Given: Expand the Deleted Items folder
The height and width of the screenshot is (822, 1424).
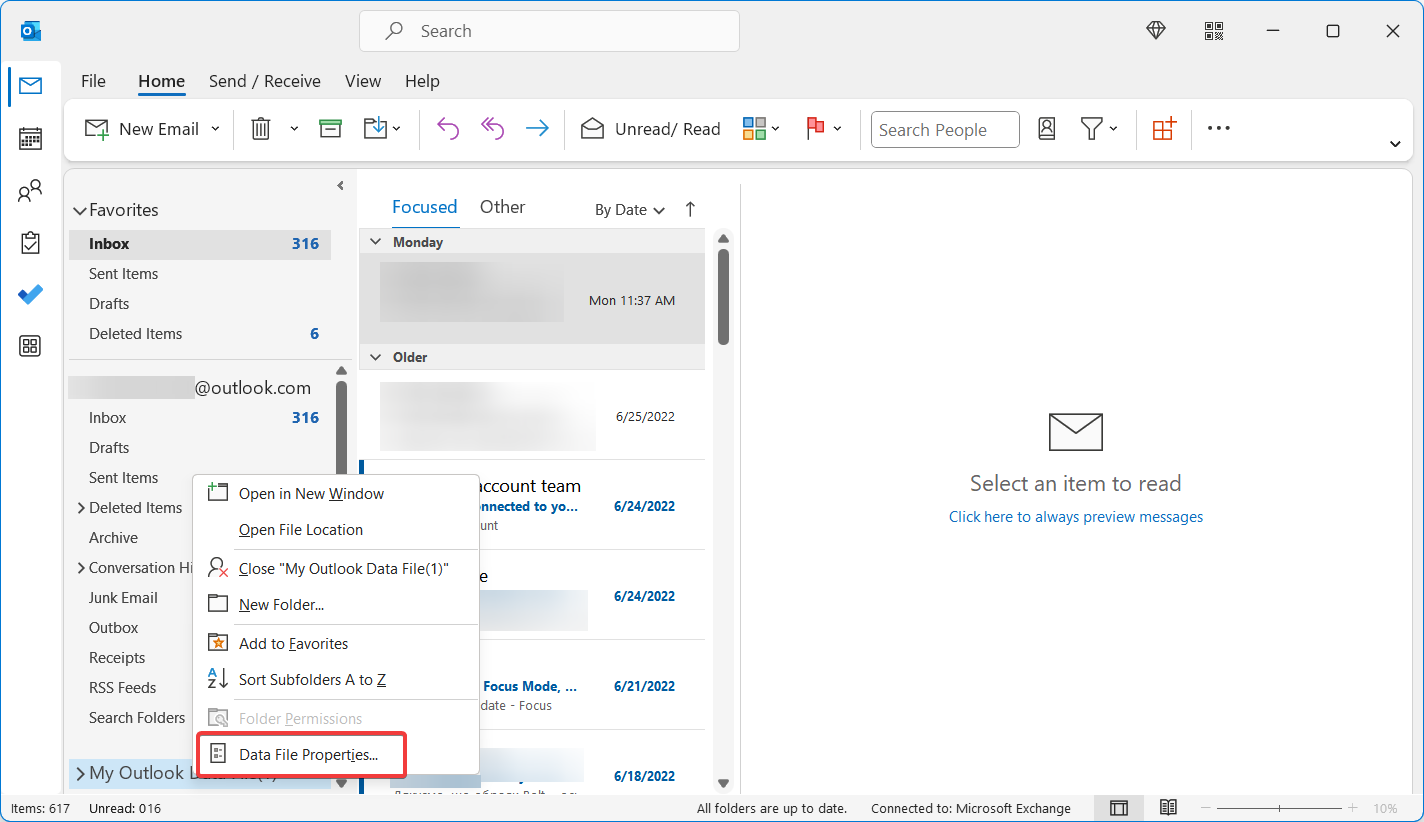Looking at the screenshot, I should 81,508.
